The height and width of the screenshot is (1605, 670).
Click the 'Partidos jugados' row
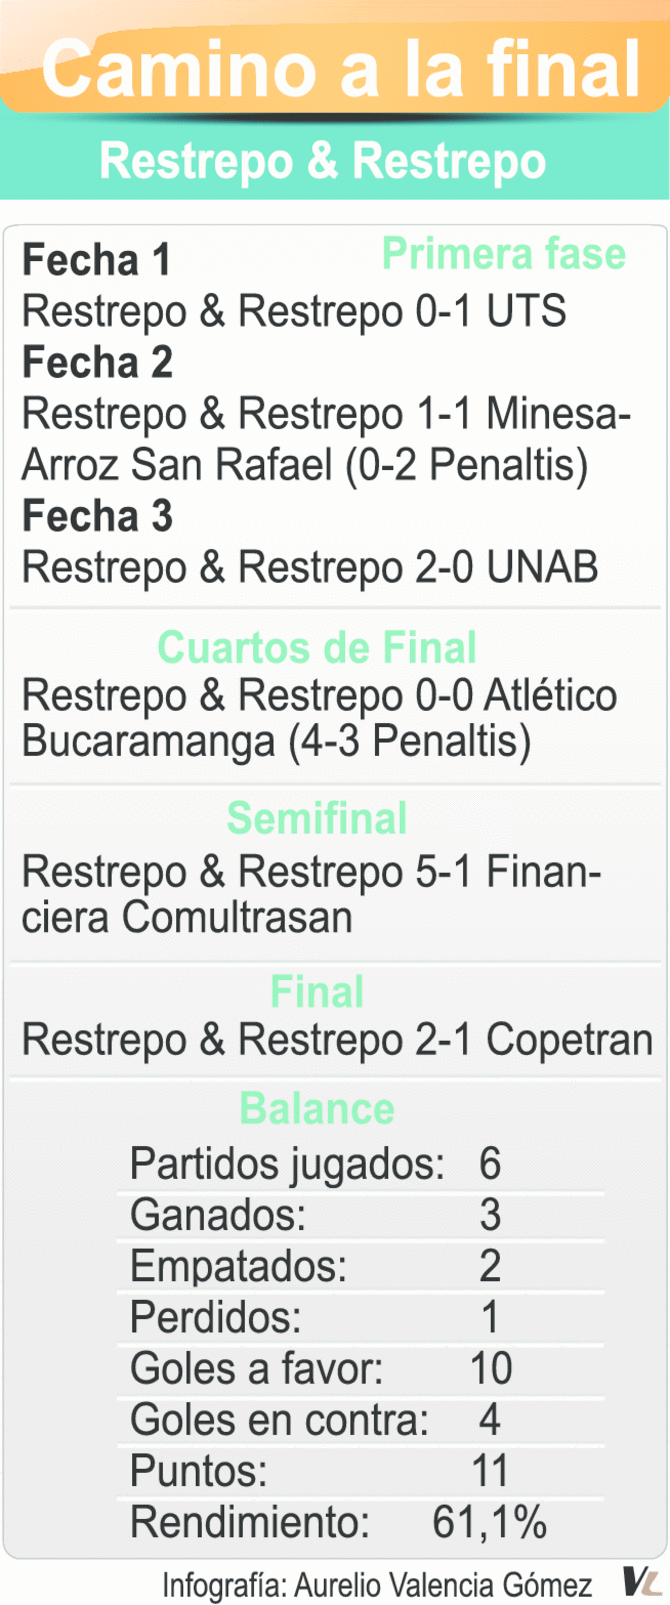(x=315, y=1163)
